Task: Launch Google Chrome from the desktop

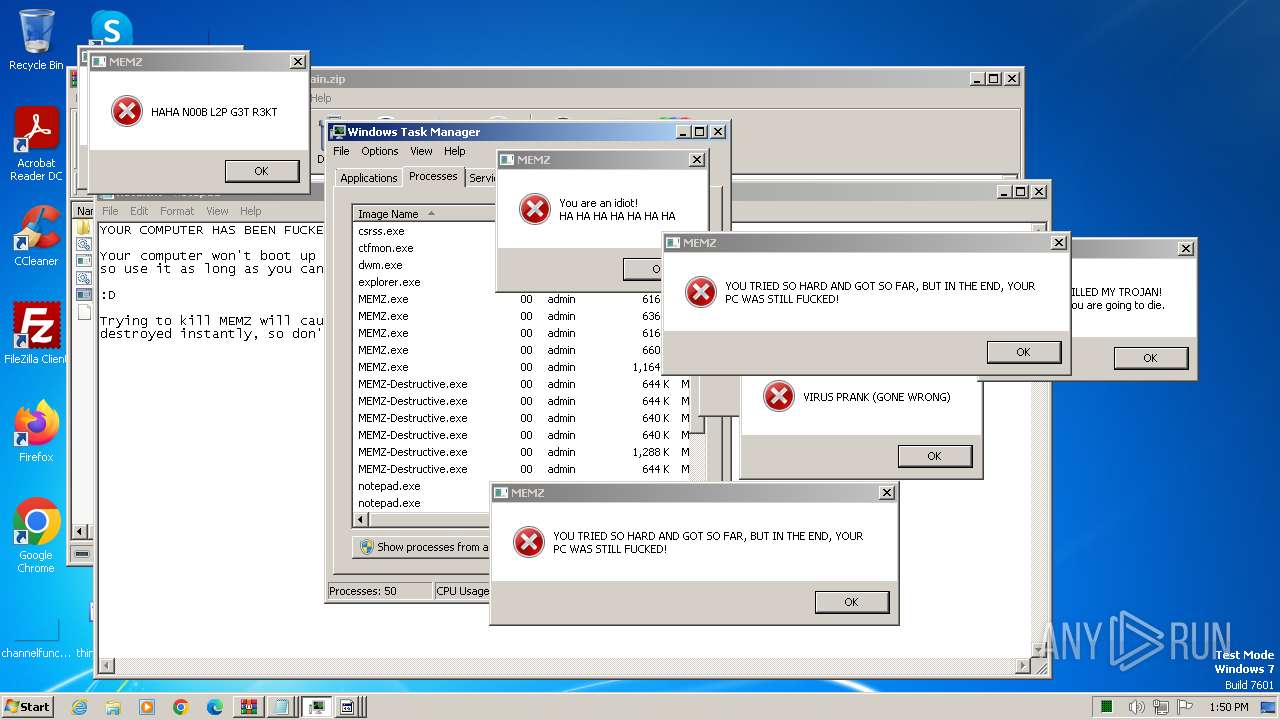Action: (x=36, y=536)
